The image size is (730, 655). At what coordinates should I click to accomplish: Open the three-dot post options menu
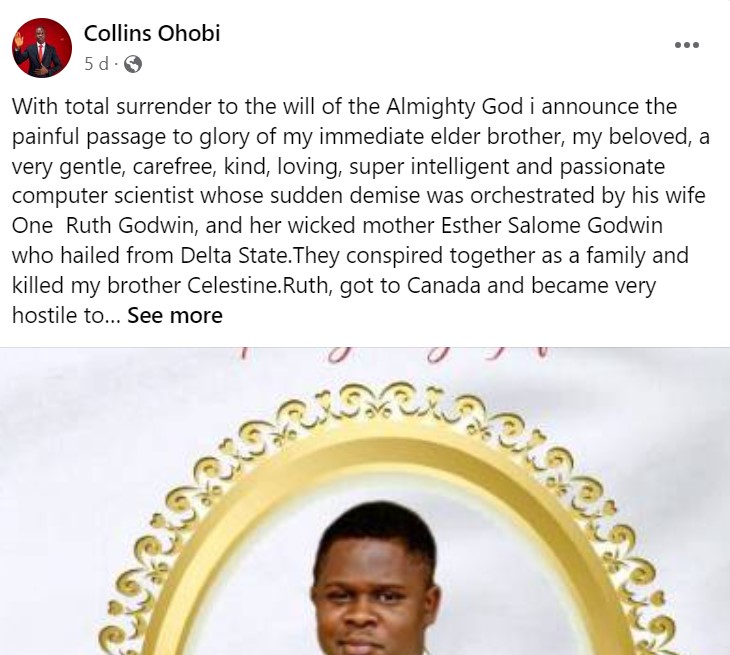pos(686,45)
